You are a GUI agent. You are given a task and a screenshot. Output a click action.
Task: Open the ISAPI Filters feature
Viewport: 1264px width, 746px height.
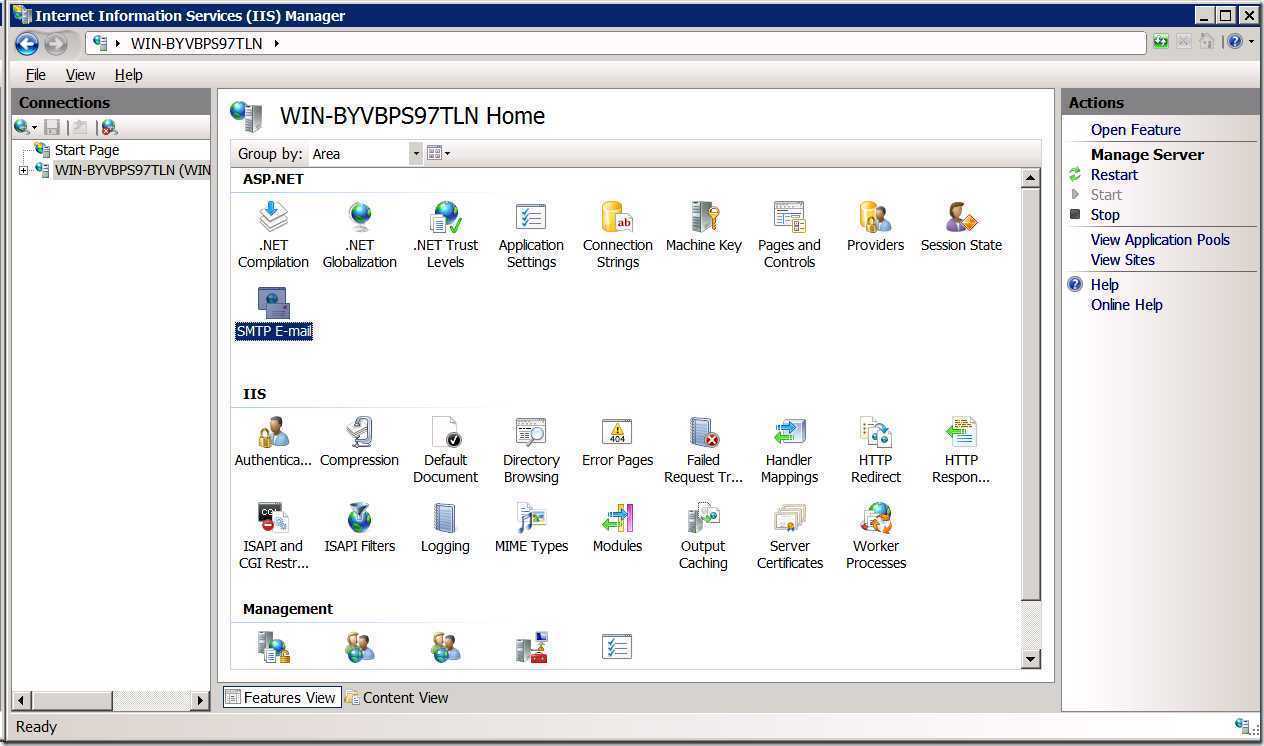pos(359,528)
